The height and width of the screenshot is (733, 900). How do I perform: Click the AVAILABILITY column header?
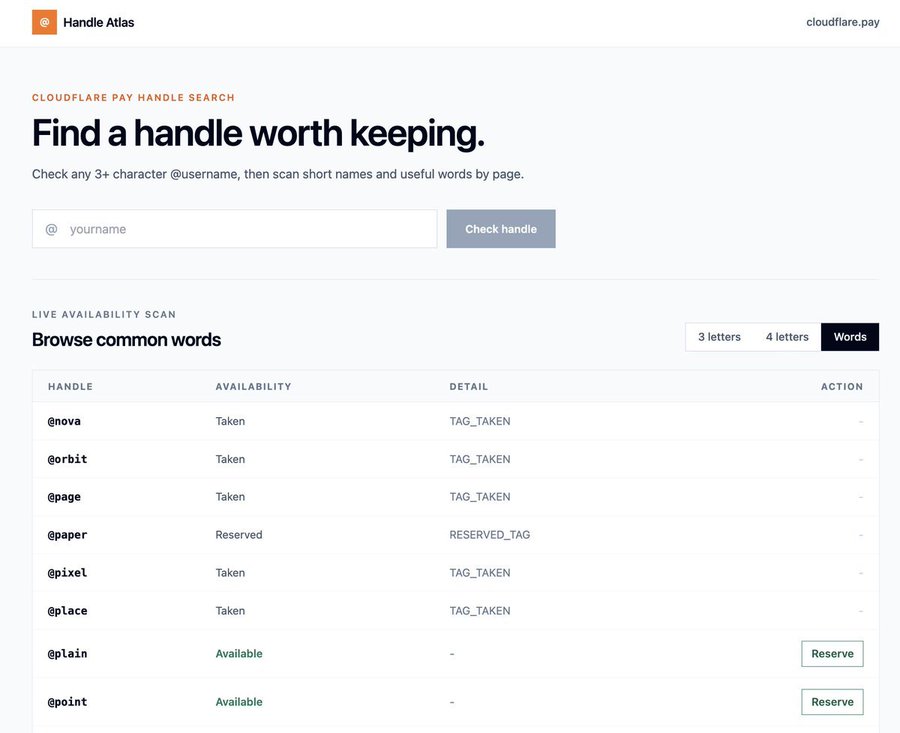tap(253, 387)
